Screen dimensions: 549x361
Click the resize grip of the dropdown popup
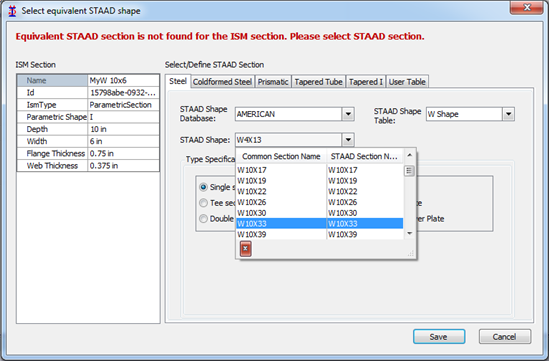[411, 254]
